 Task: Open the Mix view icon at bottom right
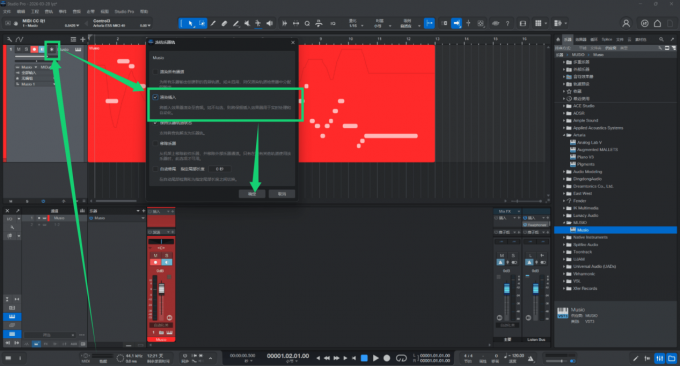click(x=660, y=358)
